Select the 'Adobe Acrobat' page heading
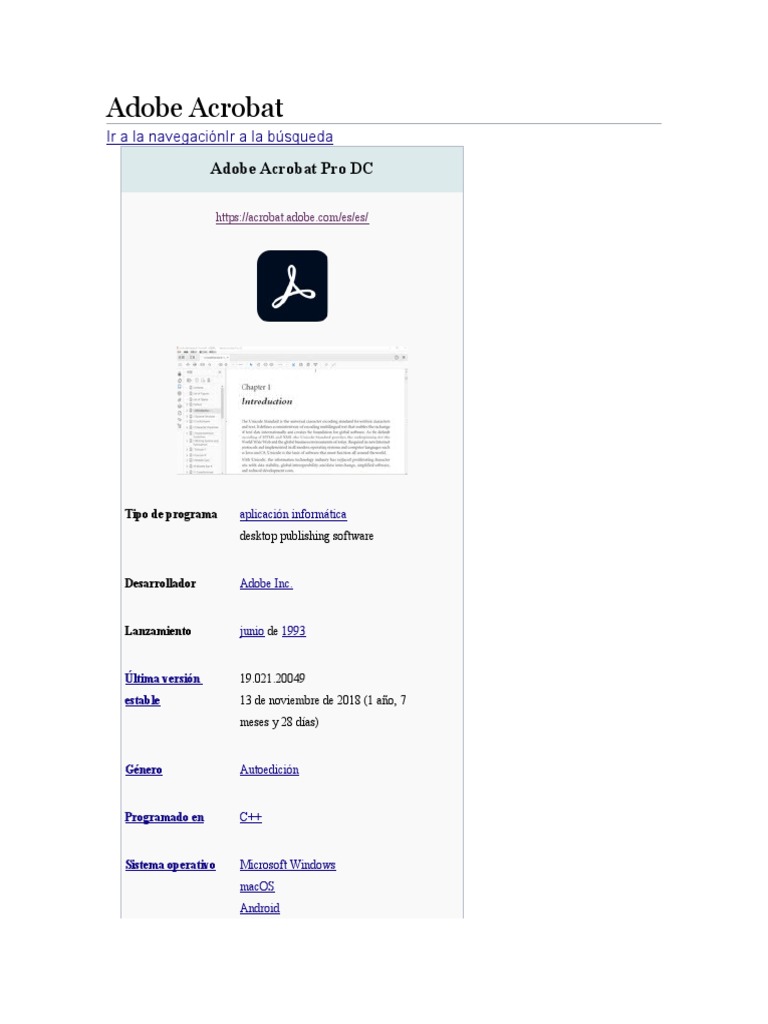The width and height of the screenshot is (768, 1024). (195, 107)
